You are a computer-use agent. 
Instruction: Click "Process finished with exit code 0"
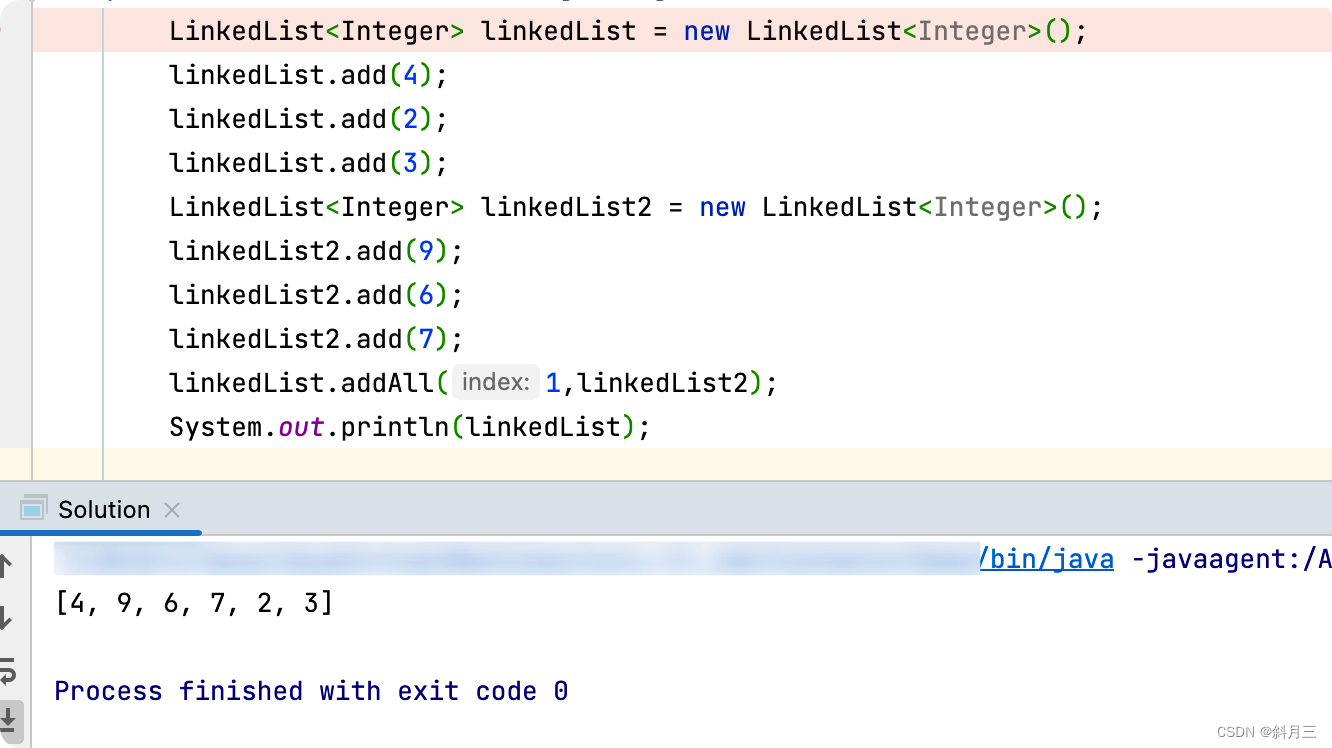coord(311,691)
